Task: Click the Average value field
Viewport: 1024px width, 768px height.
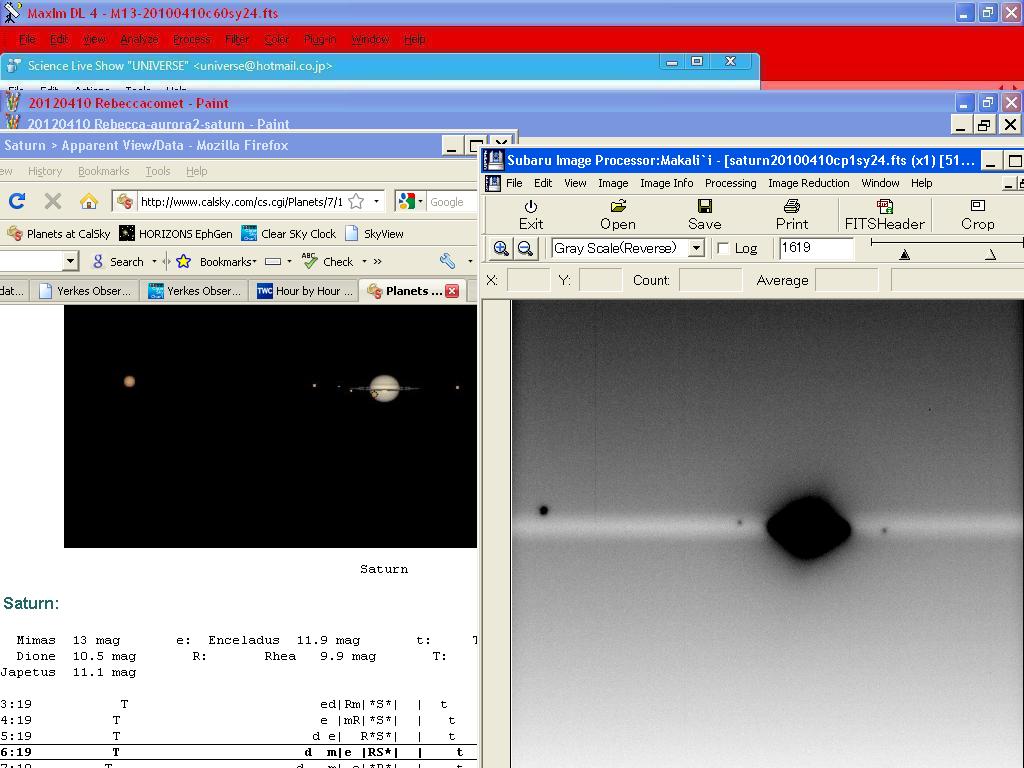Action: pos(846,280)
